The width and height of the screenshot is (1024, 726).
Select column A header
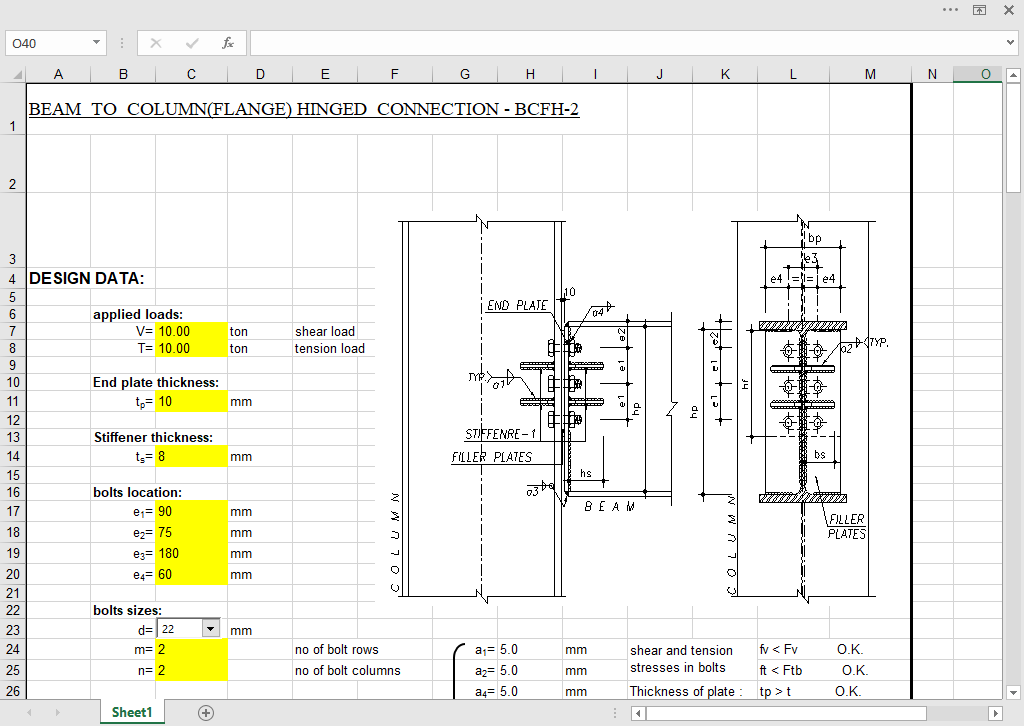58,74
